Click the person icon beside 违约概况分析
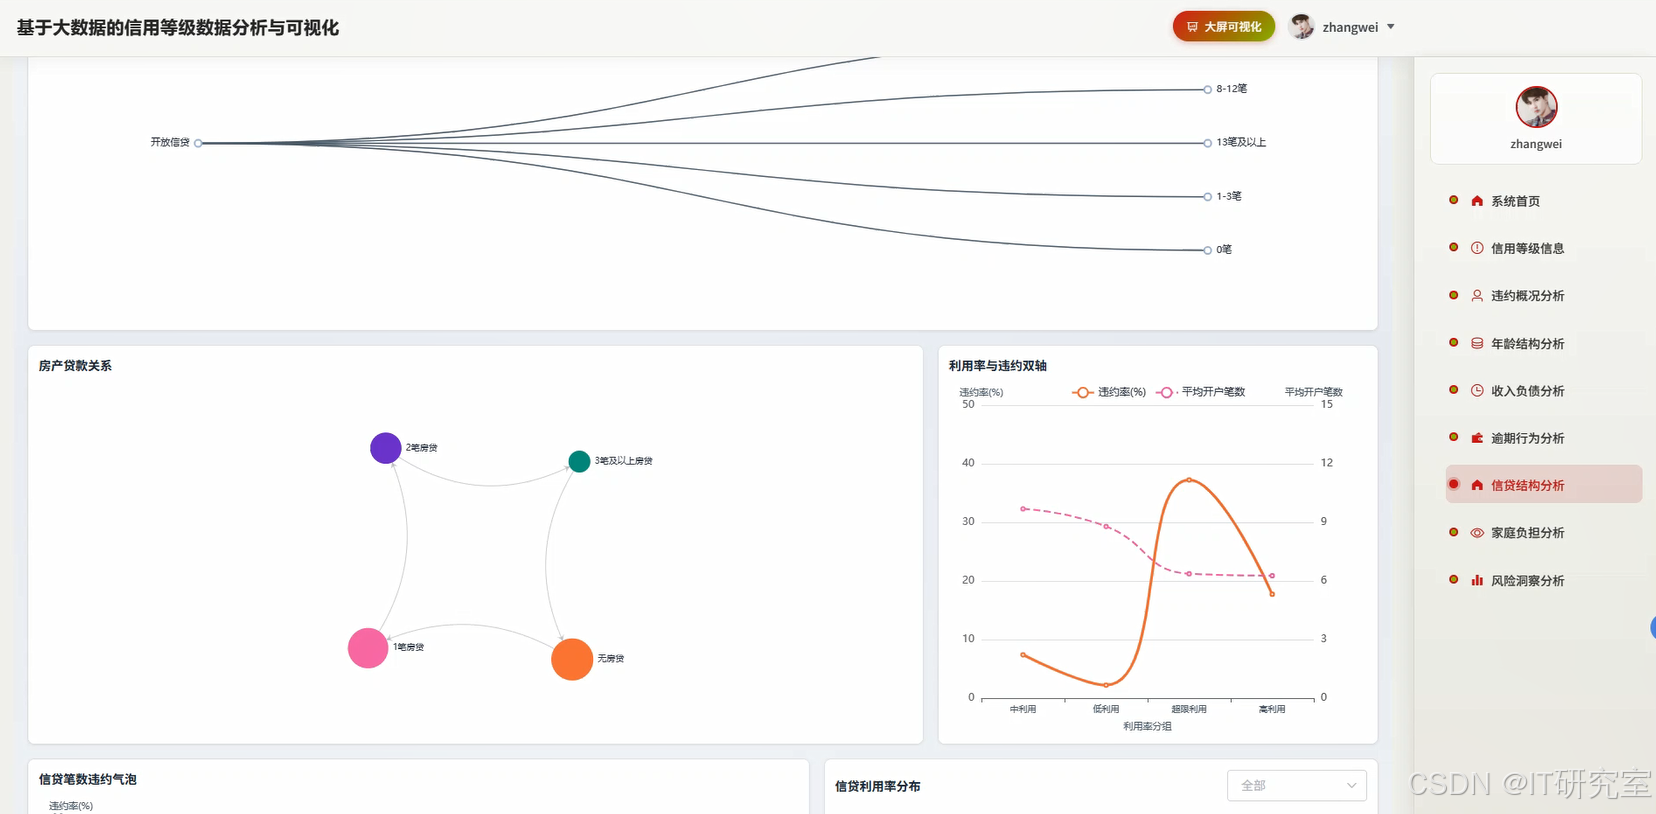 pos(1477,296)
